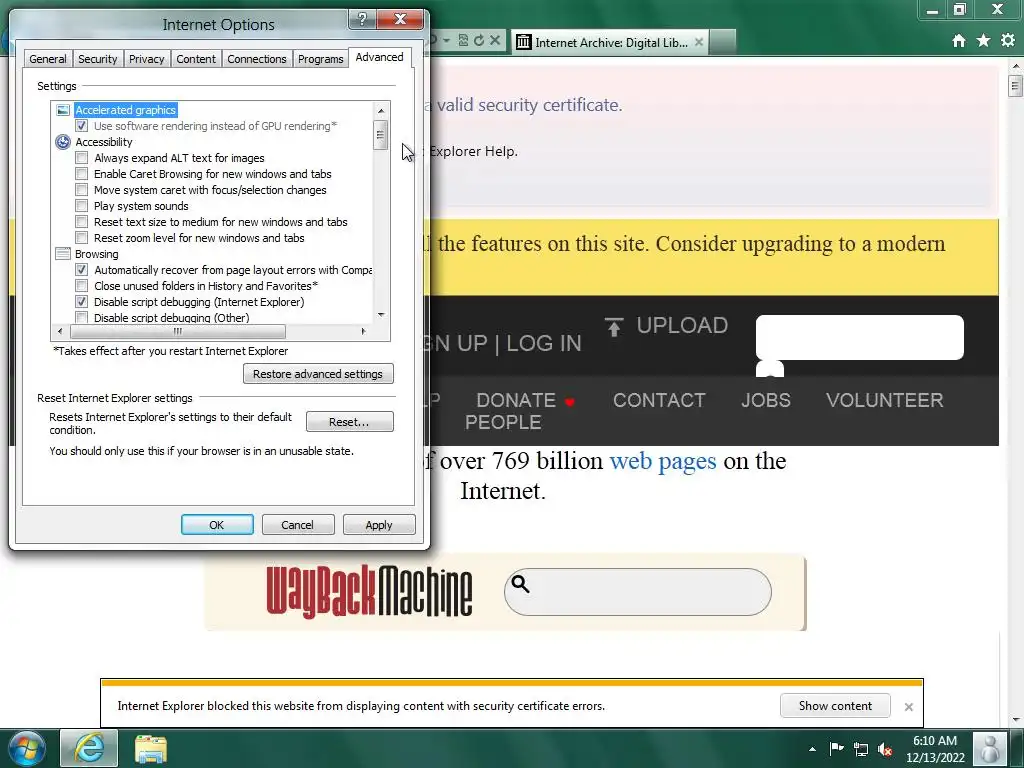Viewport: 1024px width, 768px height.
Task: Click the Accessibility category icon
Action: pos(63,142)
